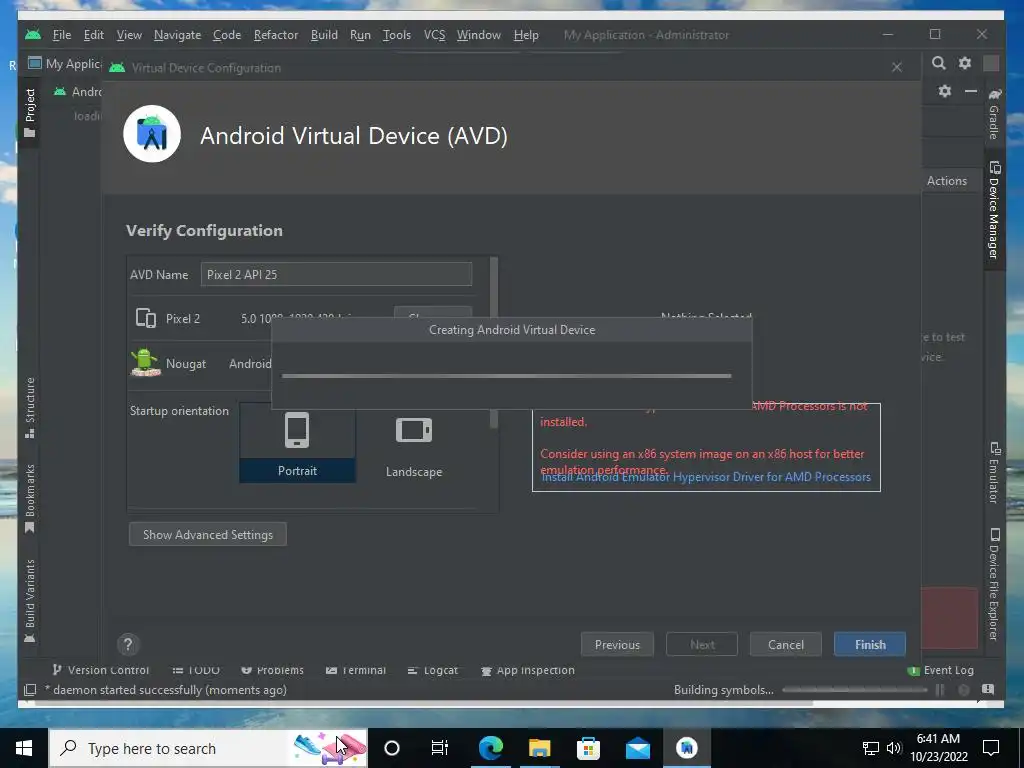Open the AVD dialog help question mark
Screen dimensions: 1024x768
(128, 645)
